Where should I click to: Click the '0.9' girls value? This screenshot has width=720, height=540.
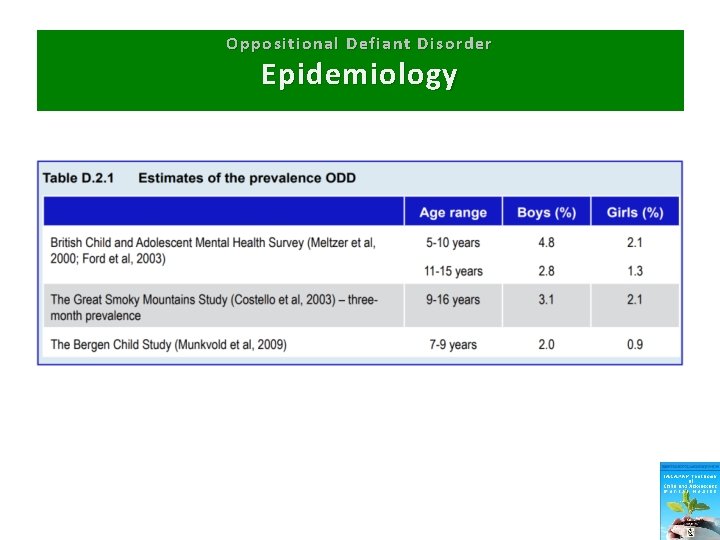635,344
